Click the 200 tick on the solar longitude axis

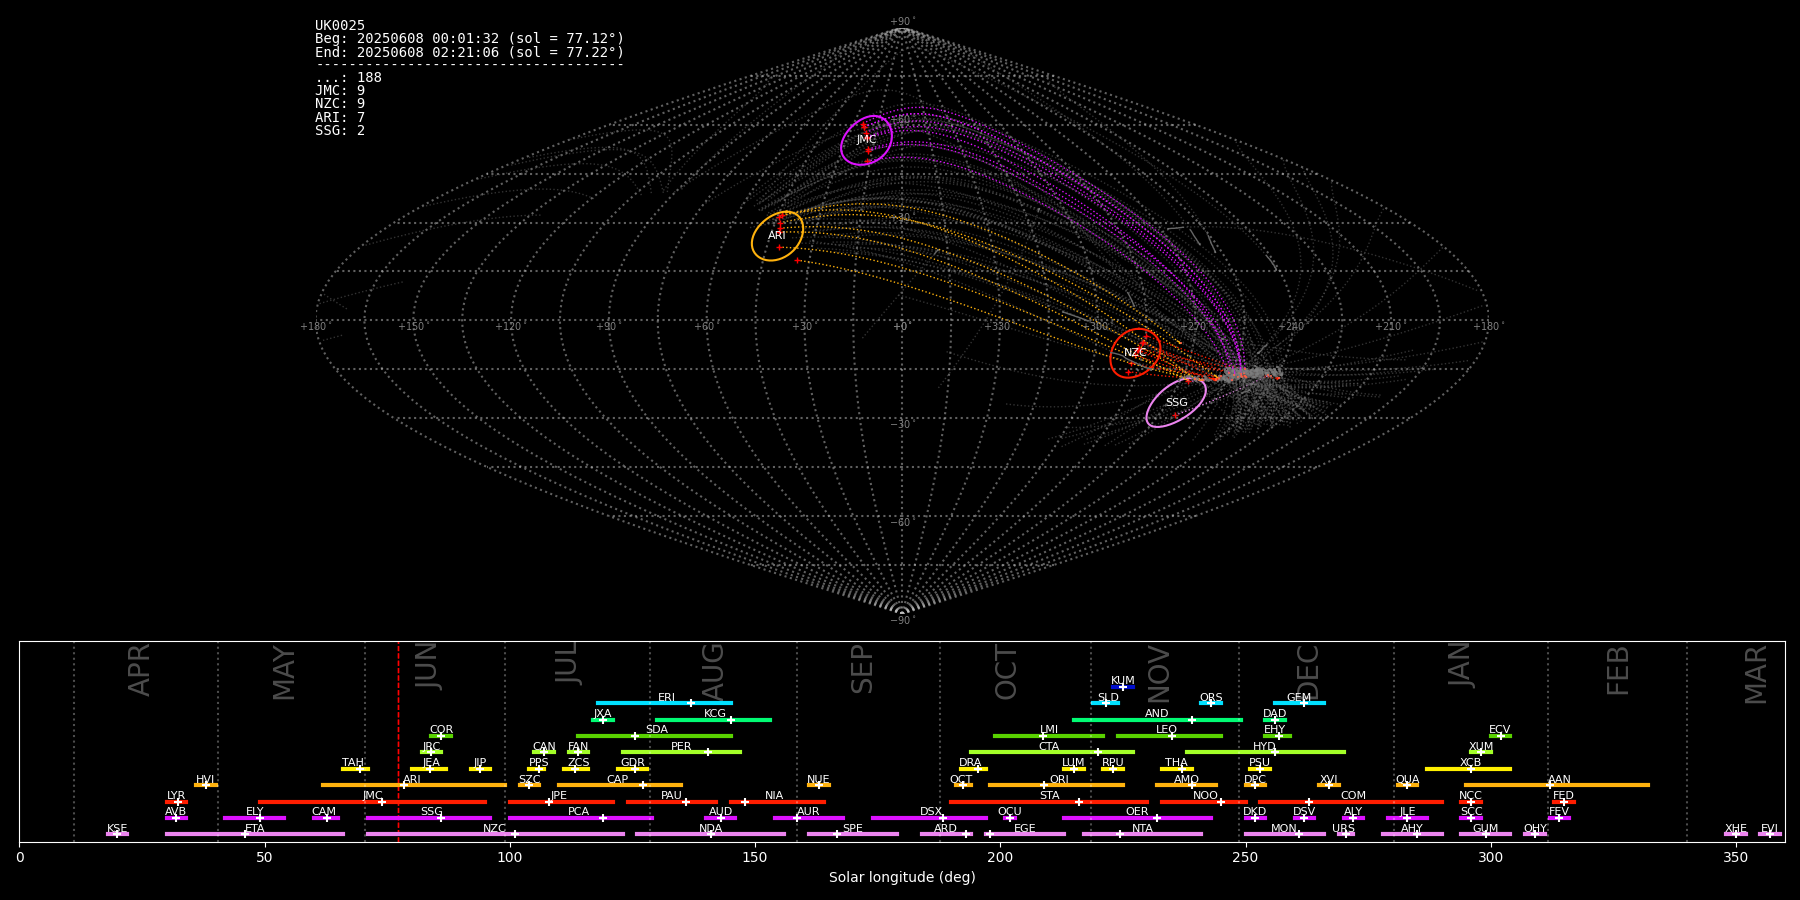[1000, 857]
